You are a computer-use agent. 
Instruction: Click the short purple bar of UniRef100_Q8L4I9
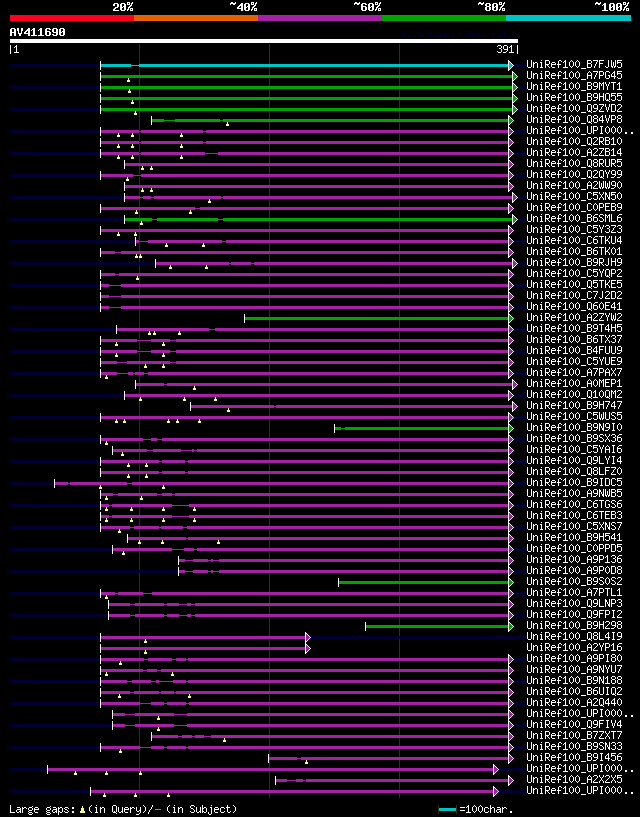[205, 637]
